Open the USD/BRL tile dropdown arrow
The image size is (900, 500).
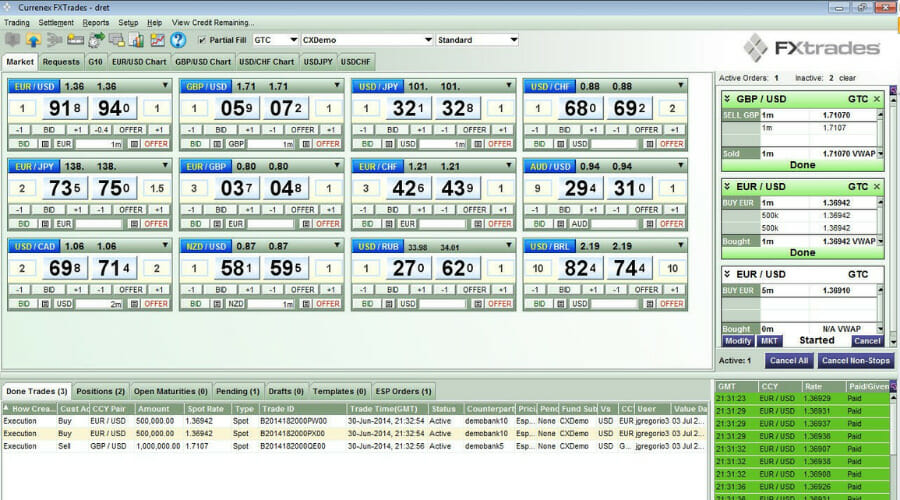pyautogui.click(x=681, y=245)
